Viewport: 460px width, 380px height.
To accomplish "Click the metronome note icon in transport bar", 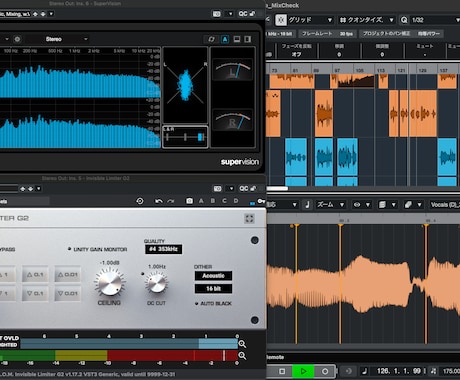I will tap(364, 371).
